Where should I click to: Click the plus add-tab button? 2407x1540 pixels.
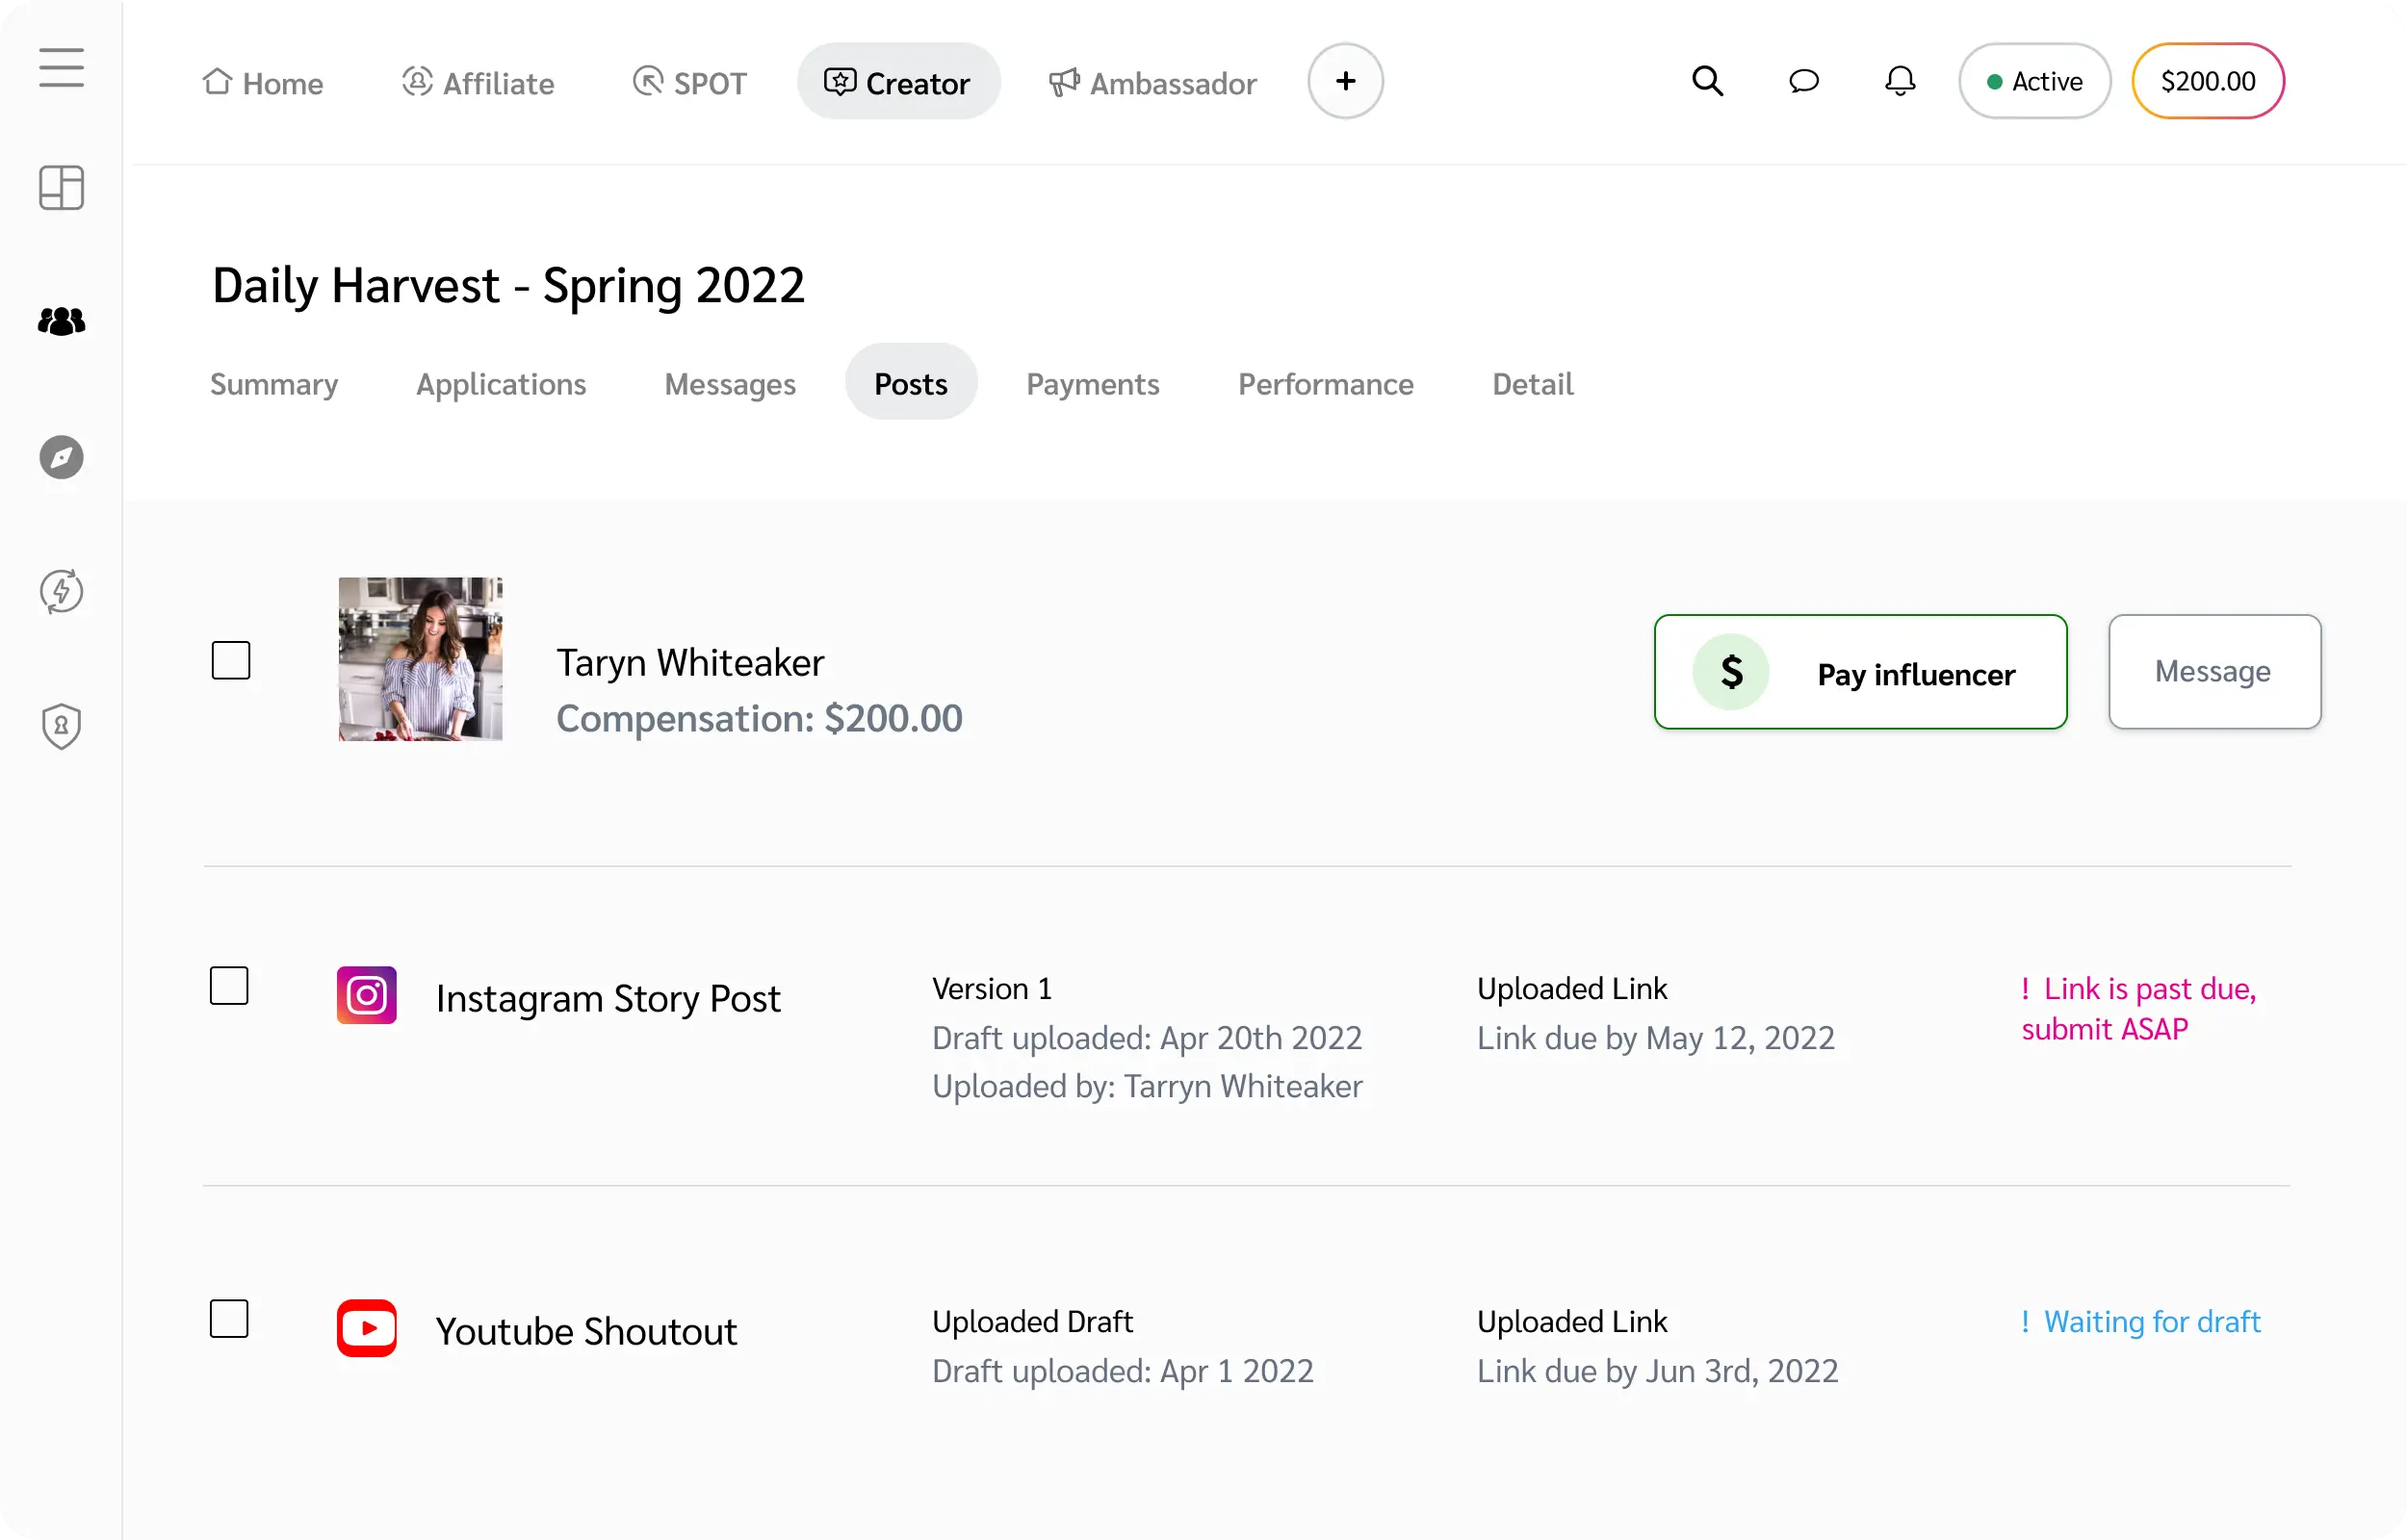click(x=1345, y=81)
